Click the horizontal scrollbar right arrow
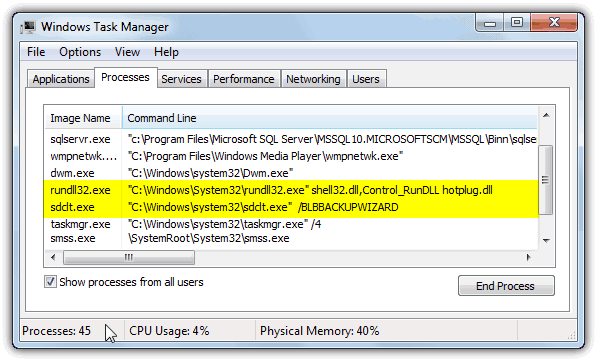Viewport: 597px width, 360px height. click(x=528, y=258)
